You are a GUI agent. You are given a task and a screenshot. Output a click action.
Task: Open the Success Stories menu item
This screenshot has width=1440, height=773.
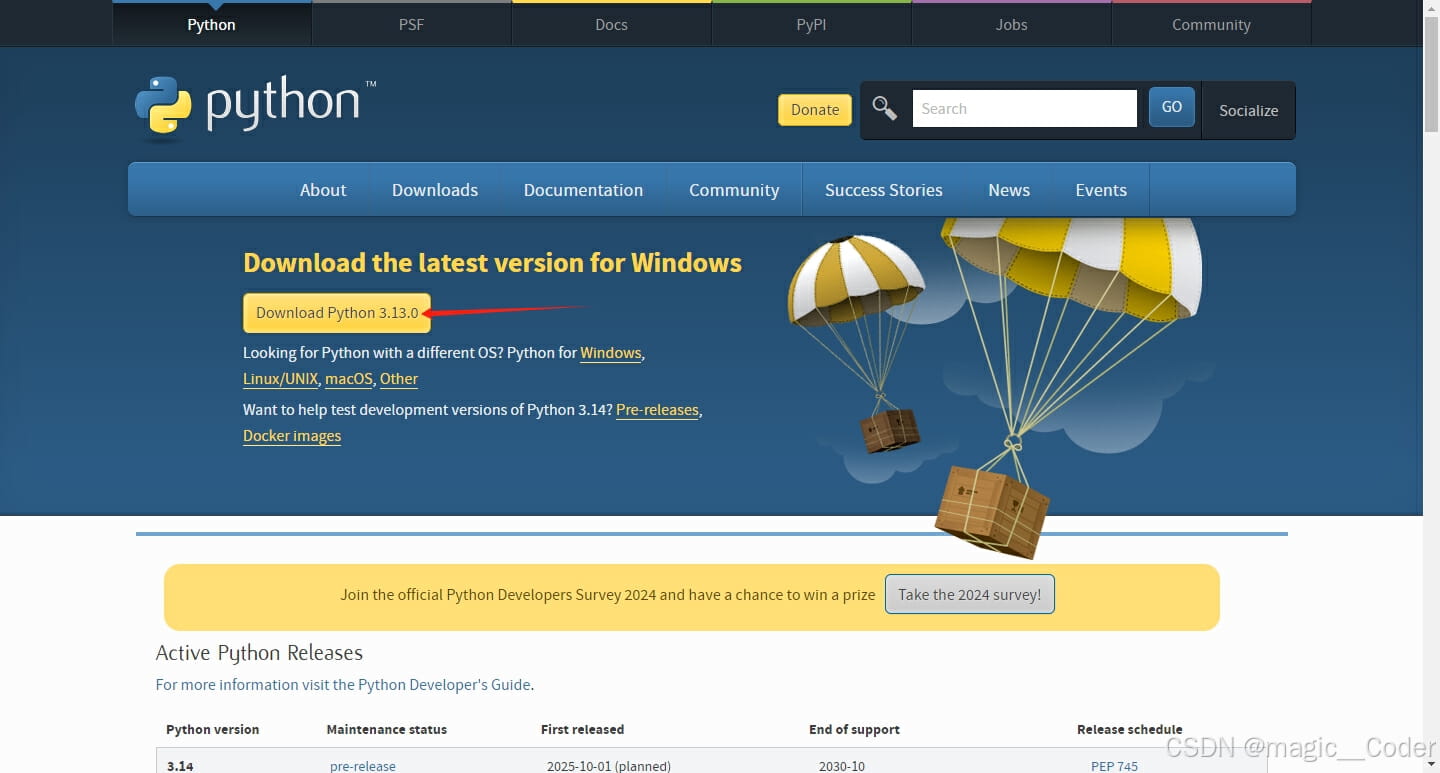point(884,190)
